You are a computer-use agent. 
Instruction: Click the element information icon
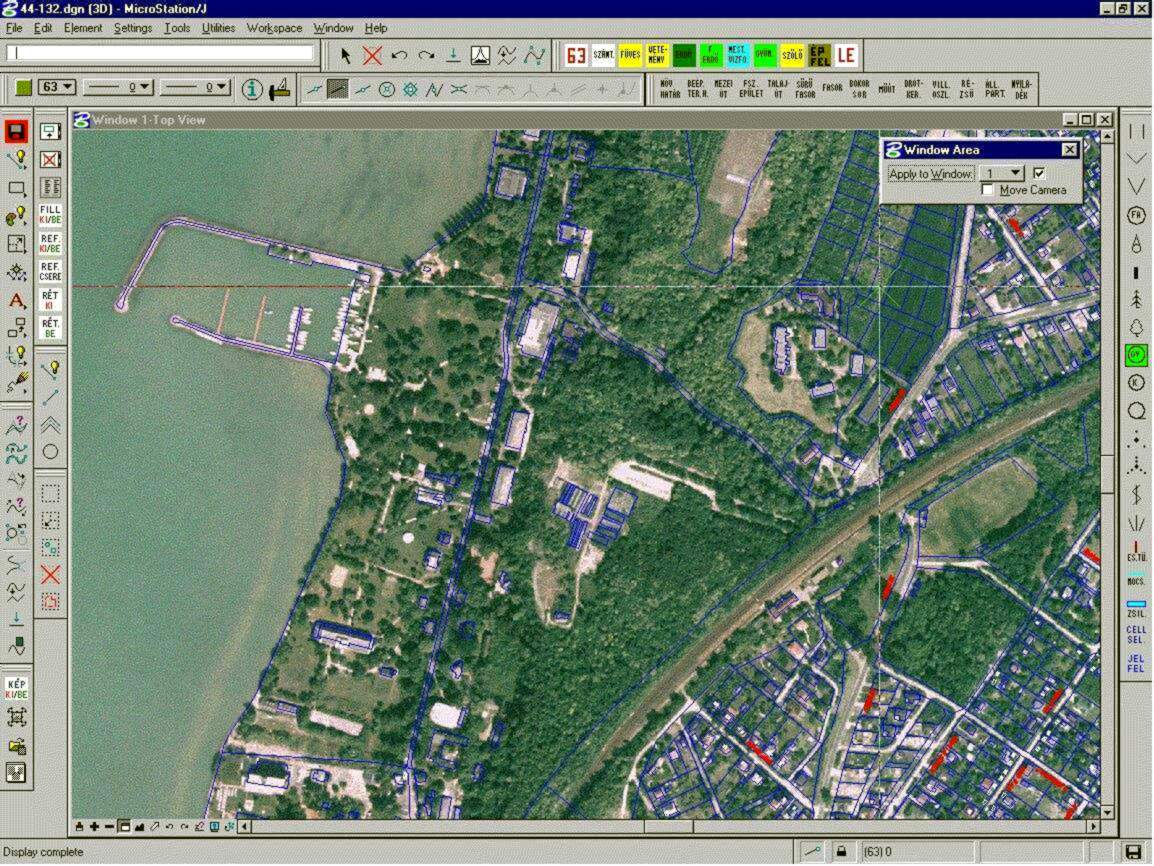252,89
